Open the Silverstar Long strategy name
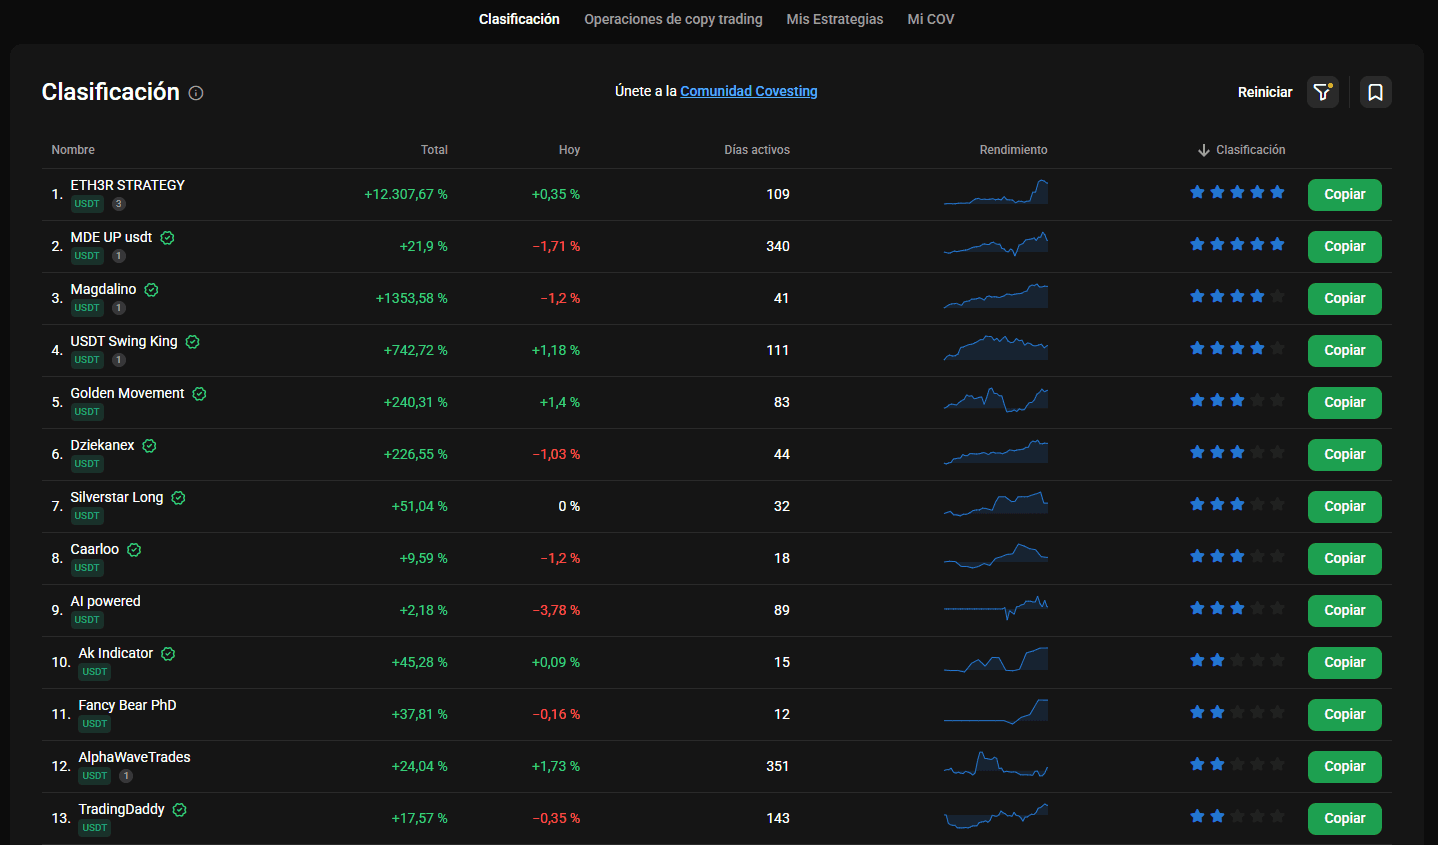 click(x=117, y=497)
